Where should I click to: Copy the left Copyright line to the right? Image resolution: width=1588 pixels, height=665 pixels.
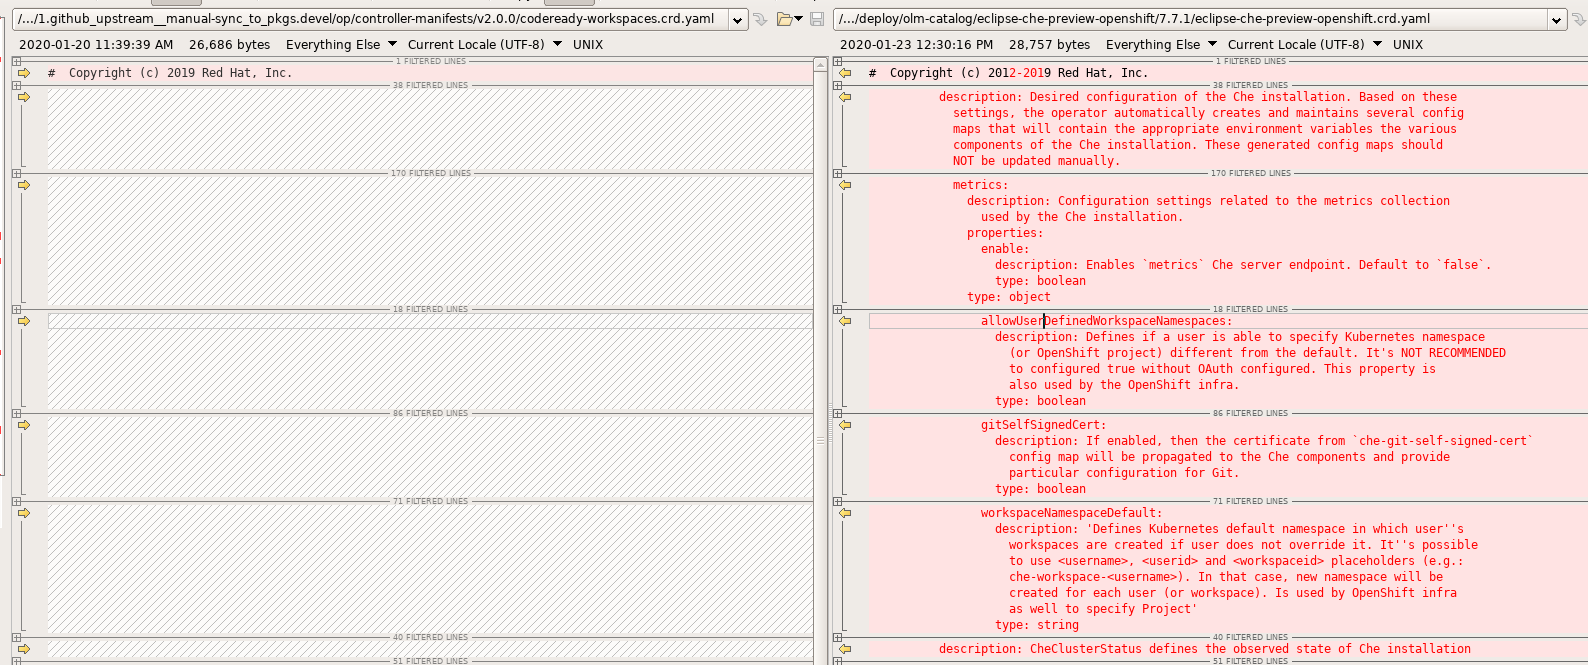click(24, 73)
